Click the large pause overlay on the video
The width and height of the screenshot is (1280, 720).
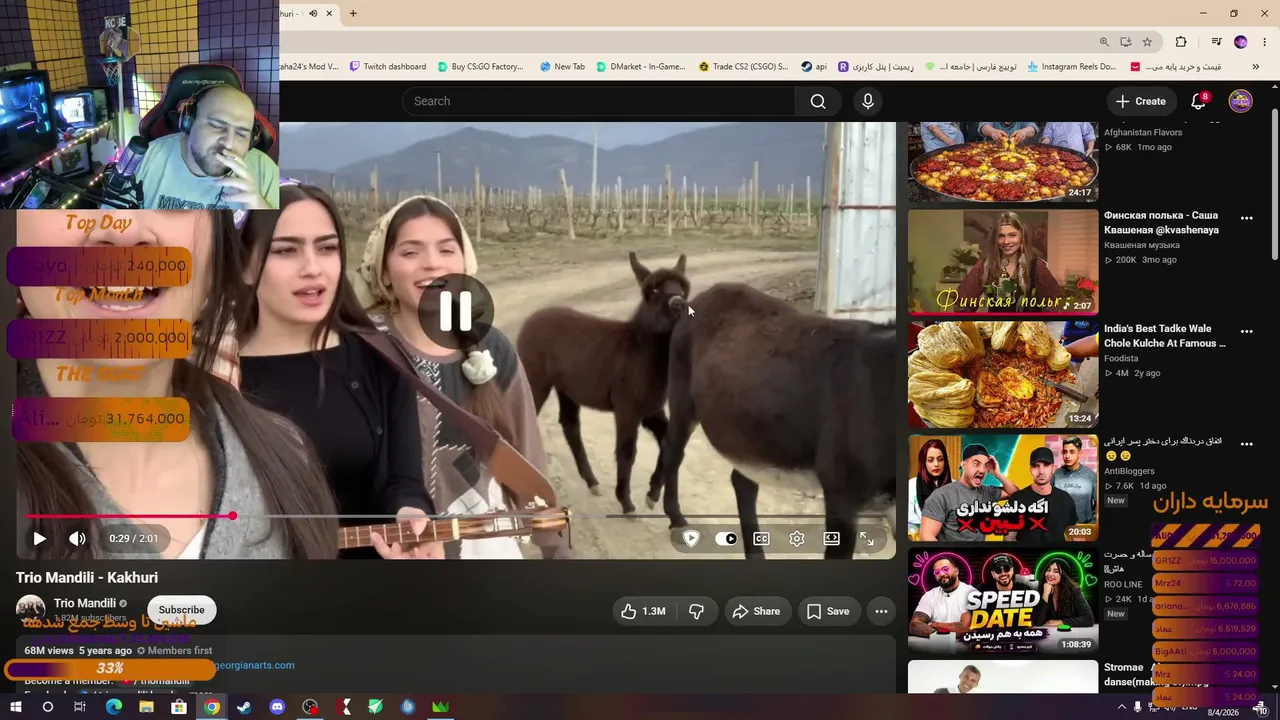(x=456, y=312)
